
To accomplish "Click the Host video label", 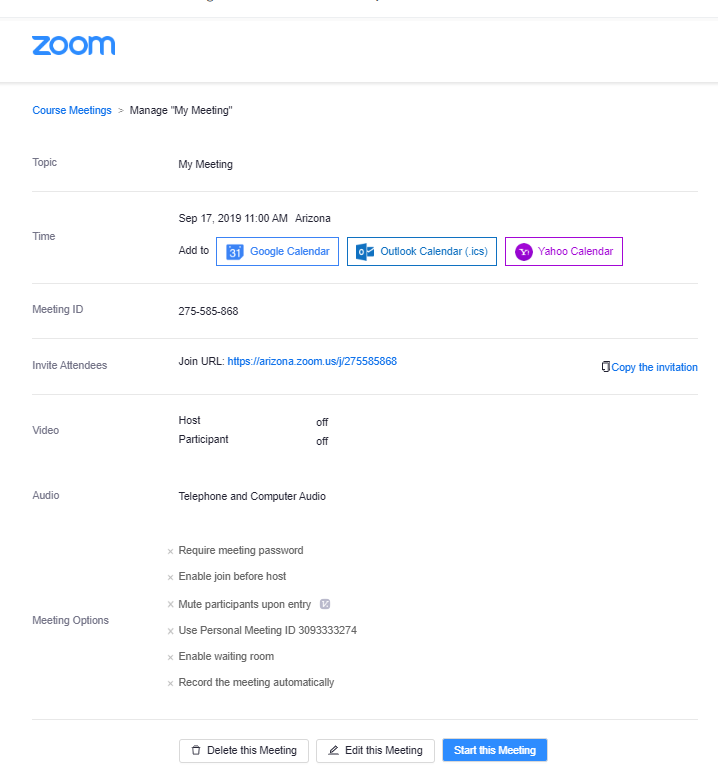I will point(189,420).
